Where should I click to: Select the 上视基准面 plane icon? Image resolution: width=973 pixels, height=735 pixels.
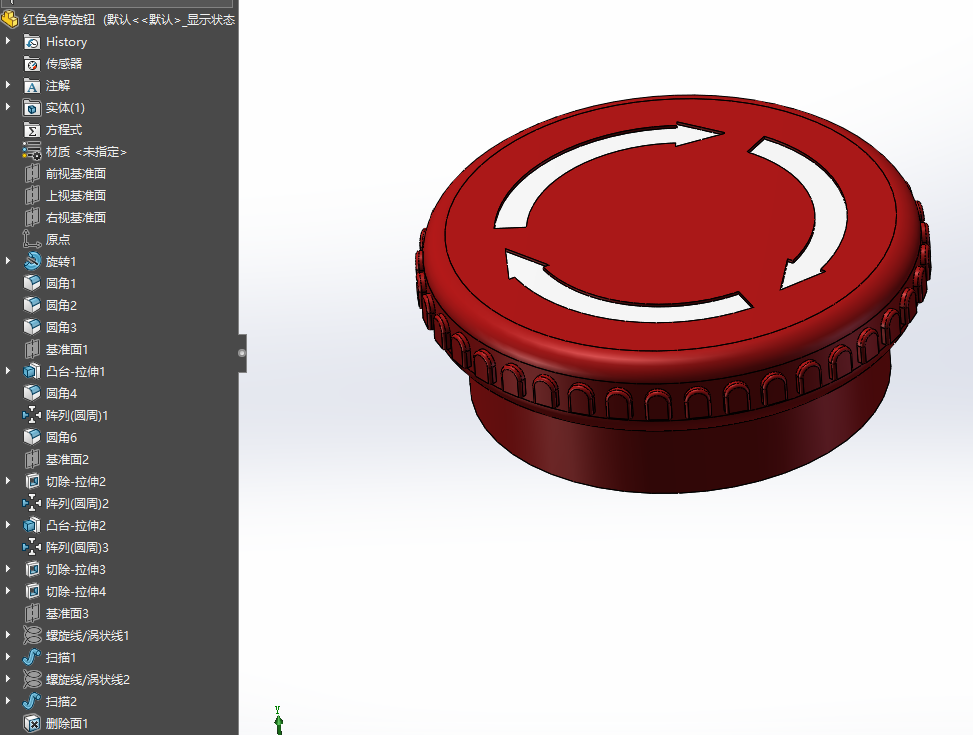point(32,196)
